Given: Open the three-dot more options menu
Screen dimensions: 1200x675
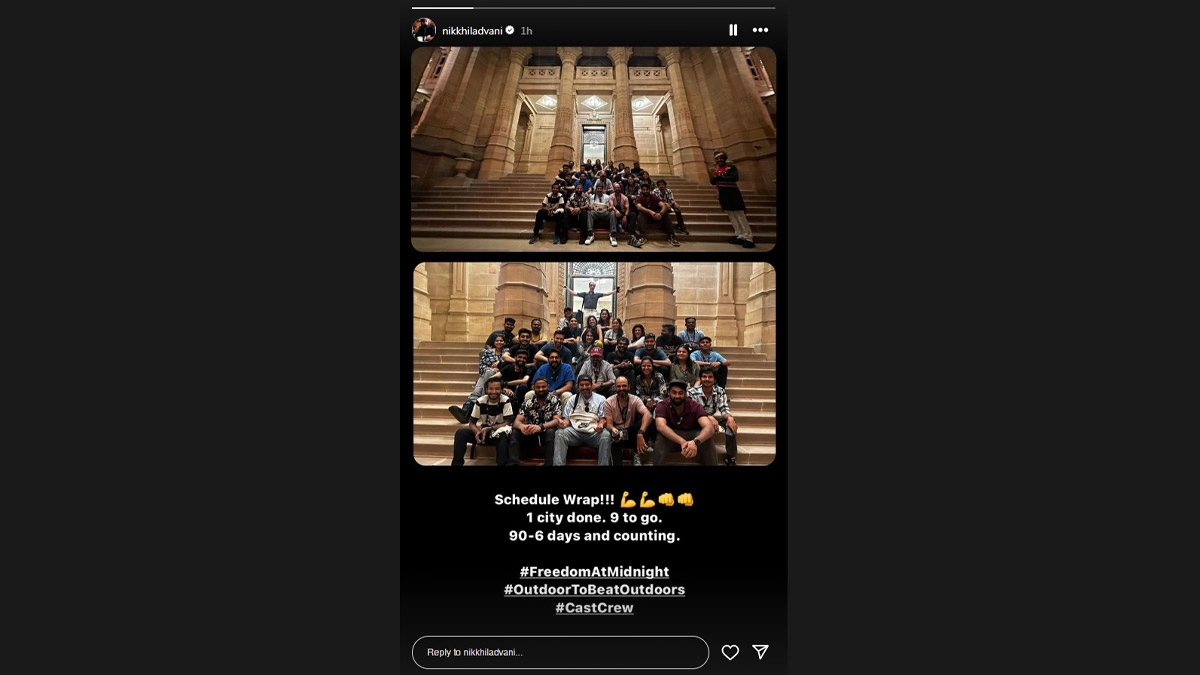Looking at the screenshot, I should coord(761,30).
